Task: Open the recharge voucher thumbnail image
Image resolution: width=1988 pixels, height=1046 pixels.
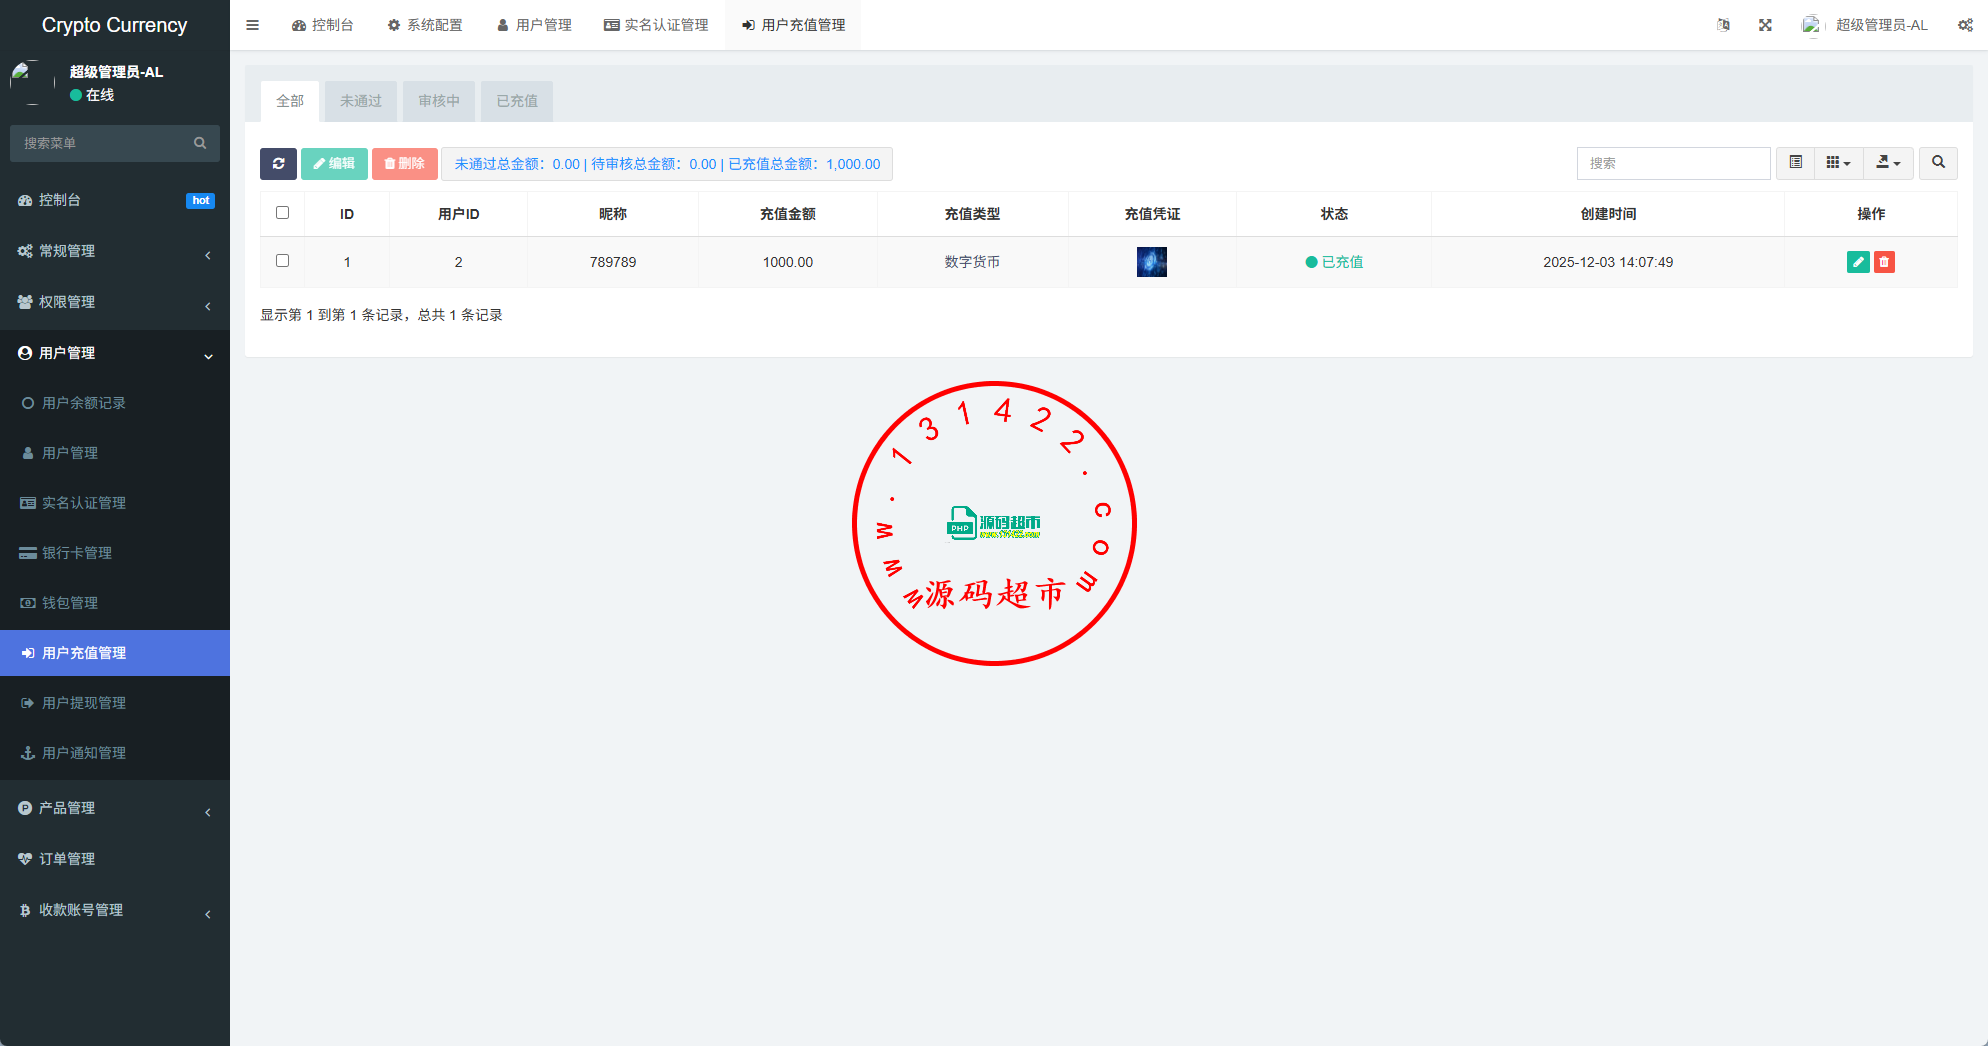Action: pyautogui.click(x=1151, y=262)
